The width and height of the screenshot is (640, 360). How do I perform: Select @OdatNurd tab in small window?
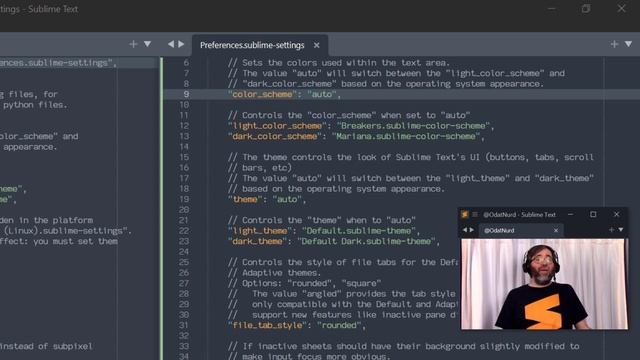[x=521, y=230]
